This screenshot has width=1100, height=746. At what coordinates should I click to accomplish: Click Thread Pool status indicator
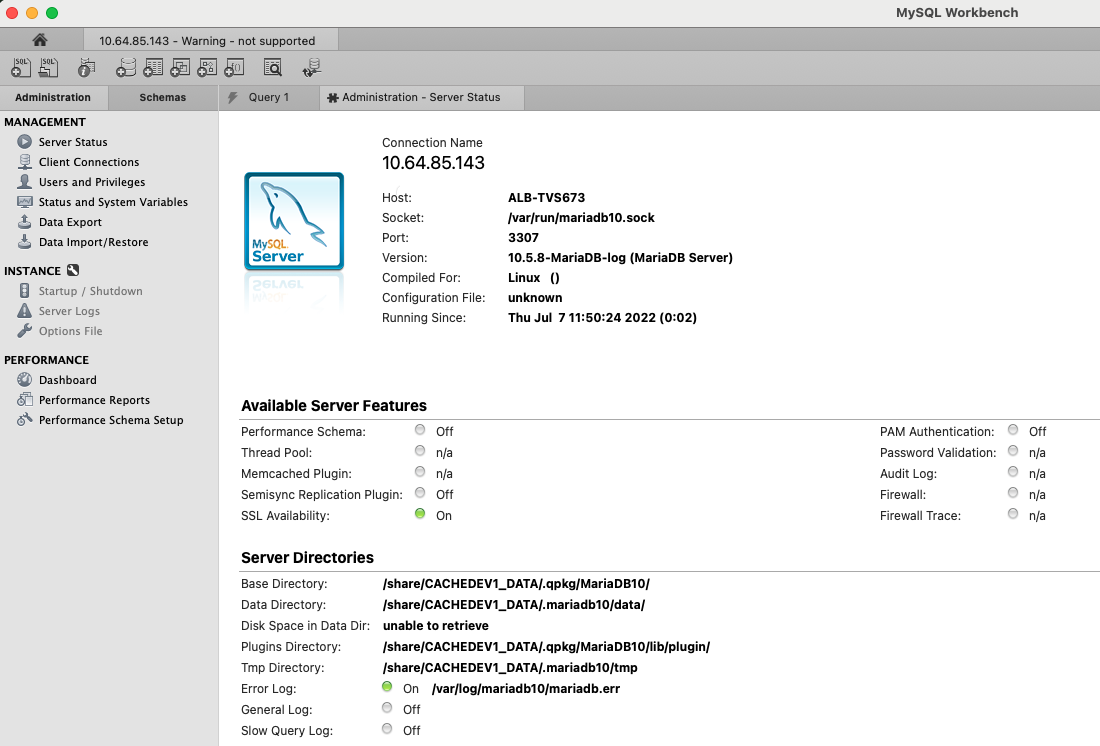(420, 451)
